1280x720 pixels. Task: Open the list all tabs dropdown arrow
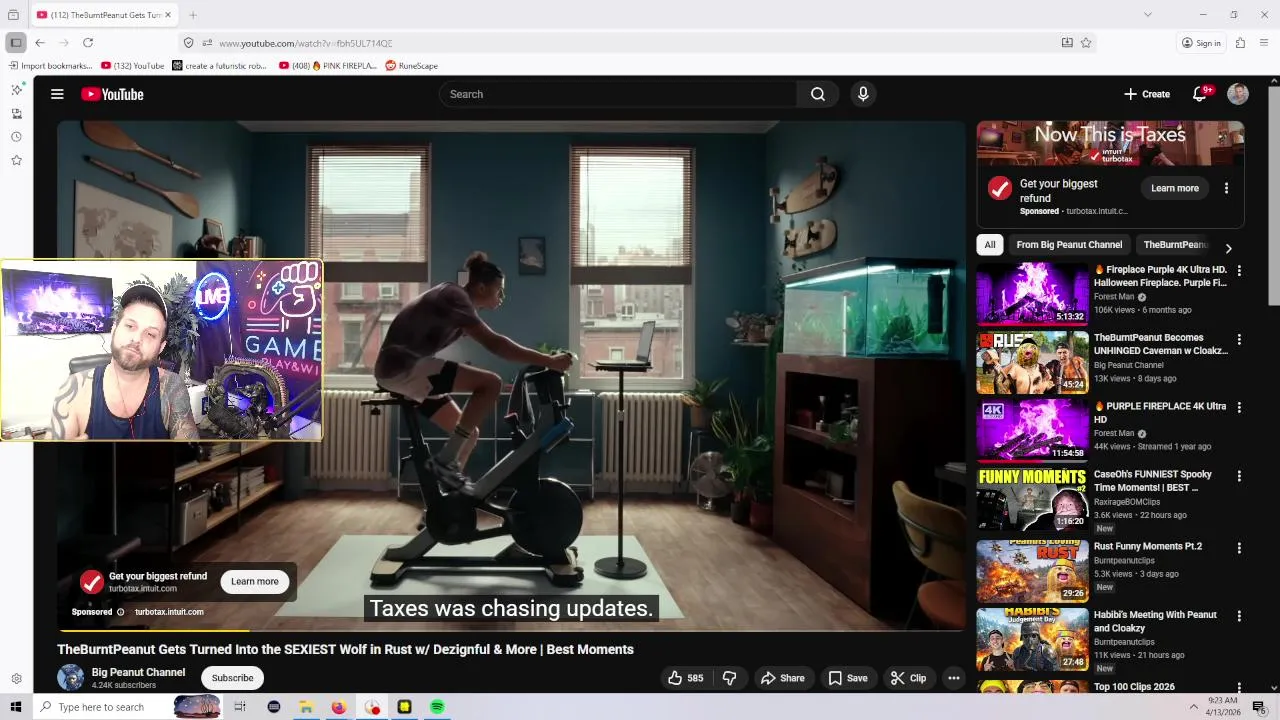pyautogui.click(x=1148, y=14)
